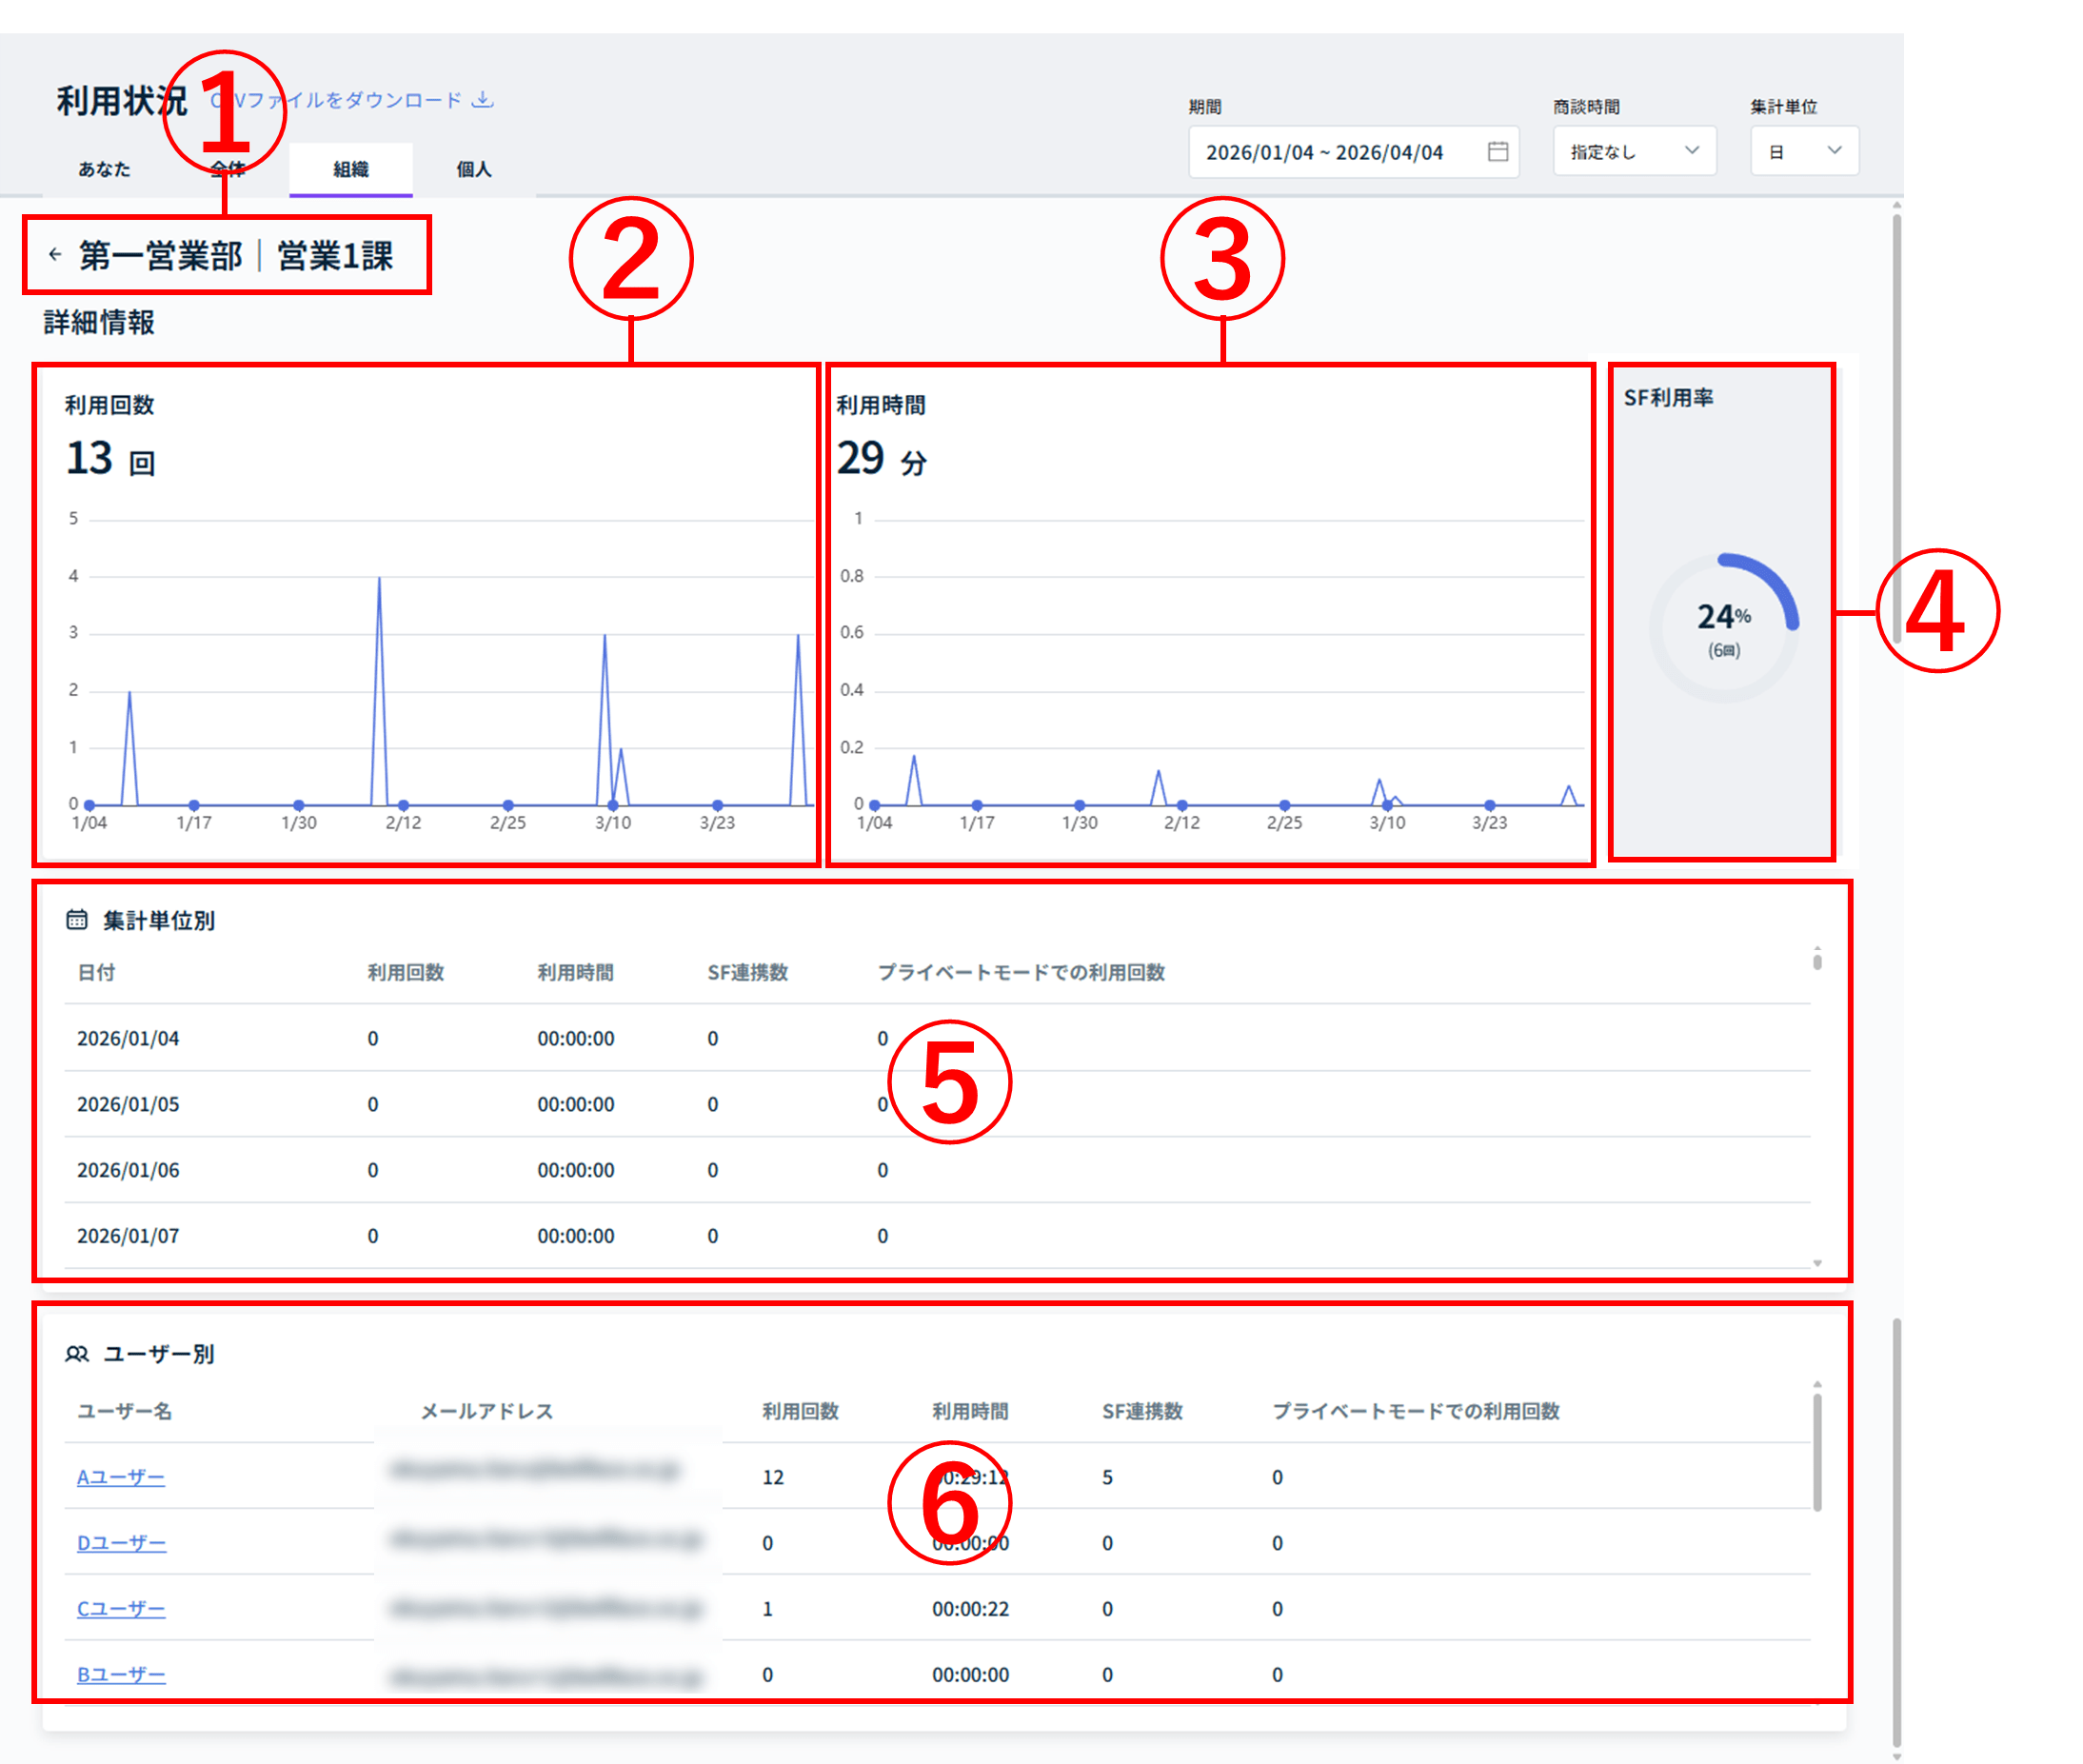Switch to the 個人 tab

(473, 169)
